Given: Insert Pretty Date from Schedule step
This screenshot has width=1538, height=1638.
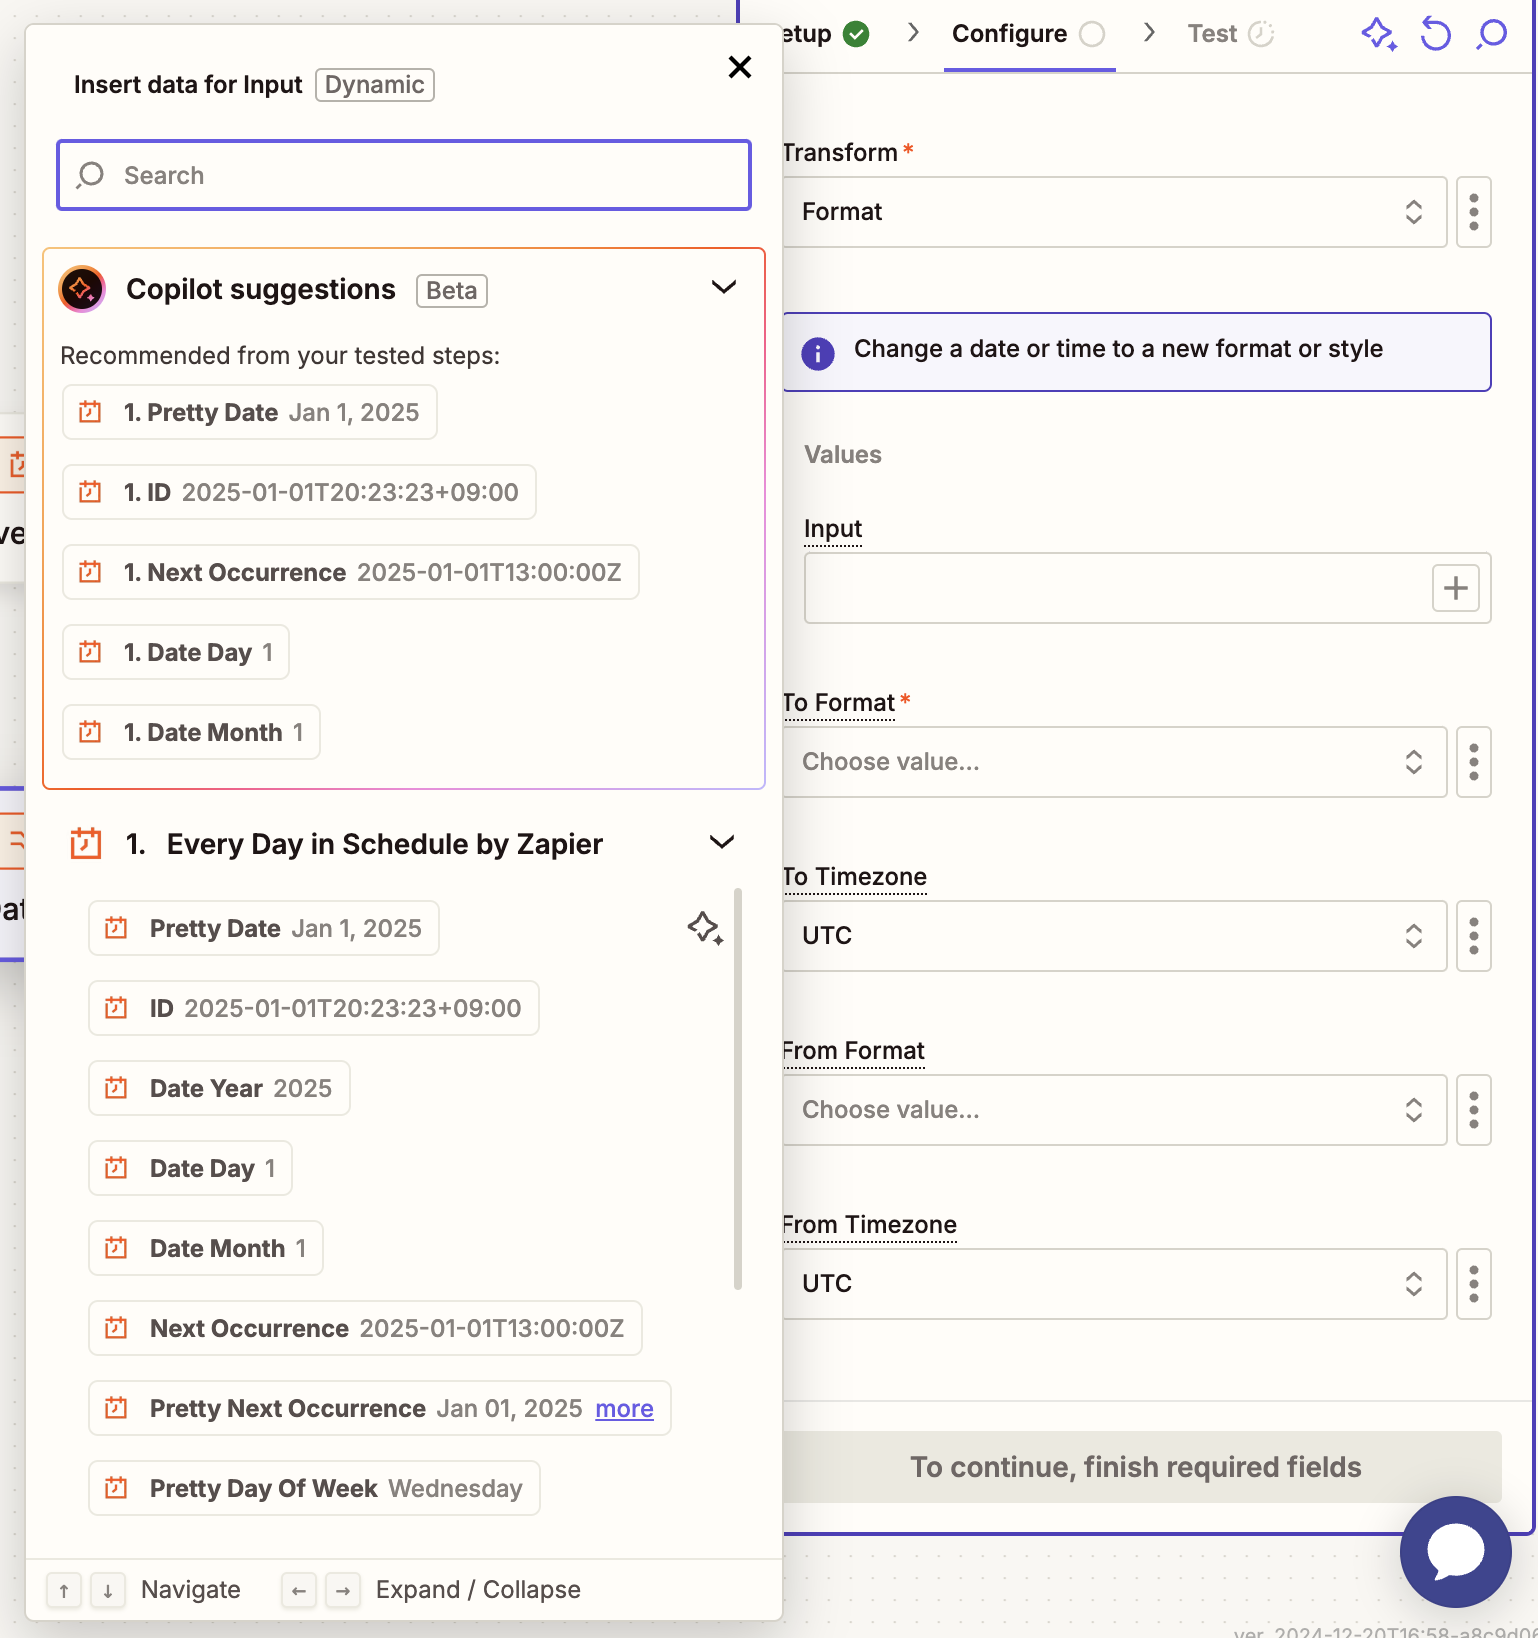Looking at the screenshot, I should click(264, 928).
